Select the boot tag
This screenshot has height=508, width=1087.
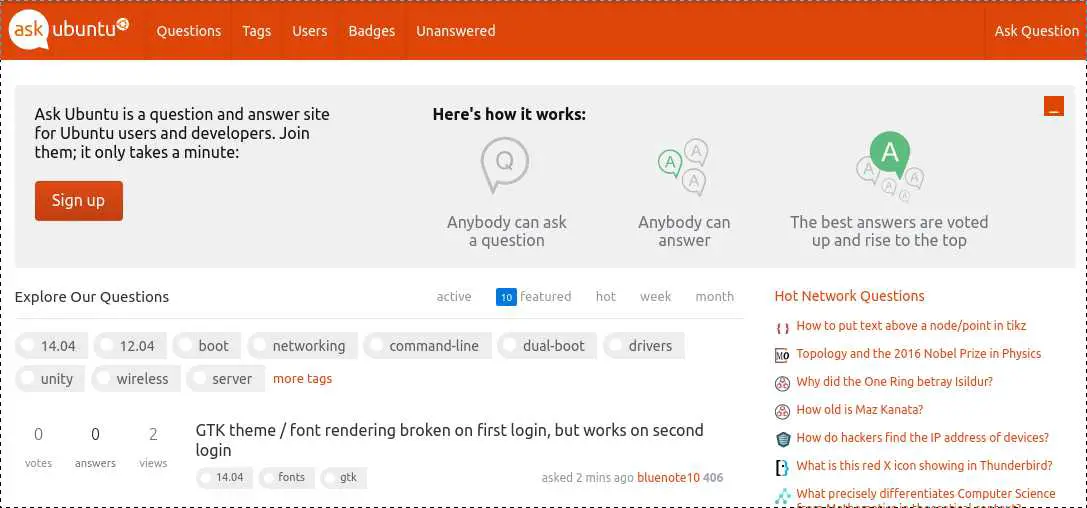[x=207, y=346]
